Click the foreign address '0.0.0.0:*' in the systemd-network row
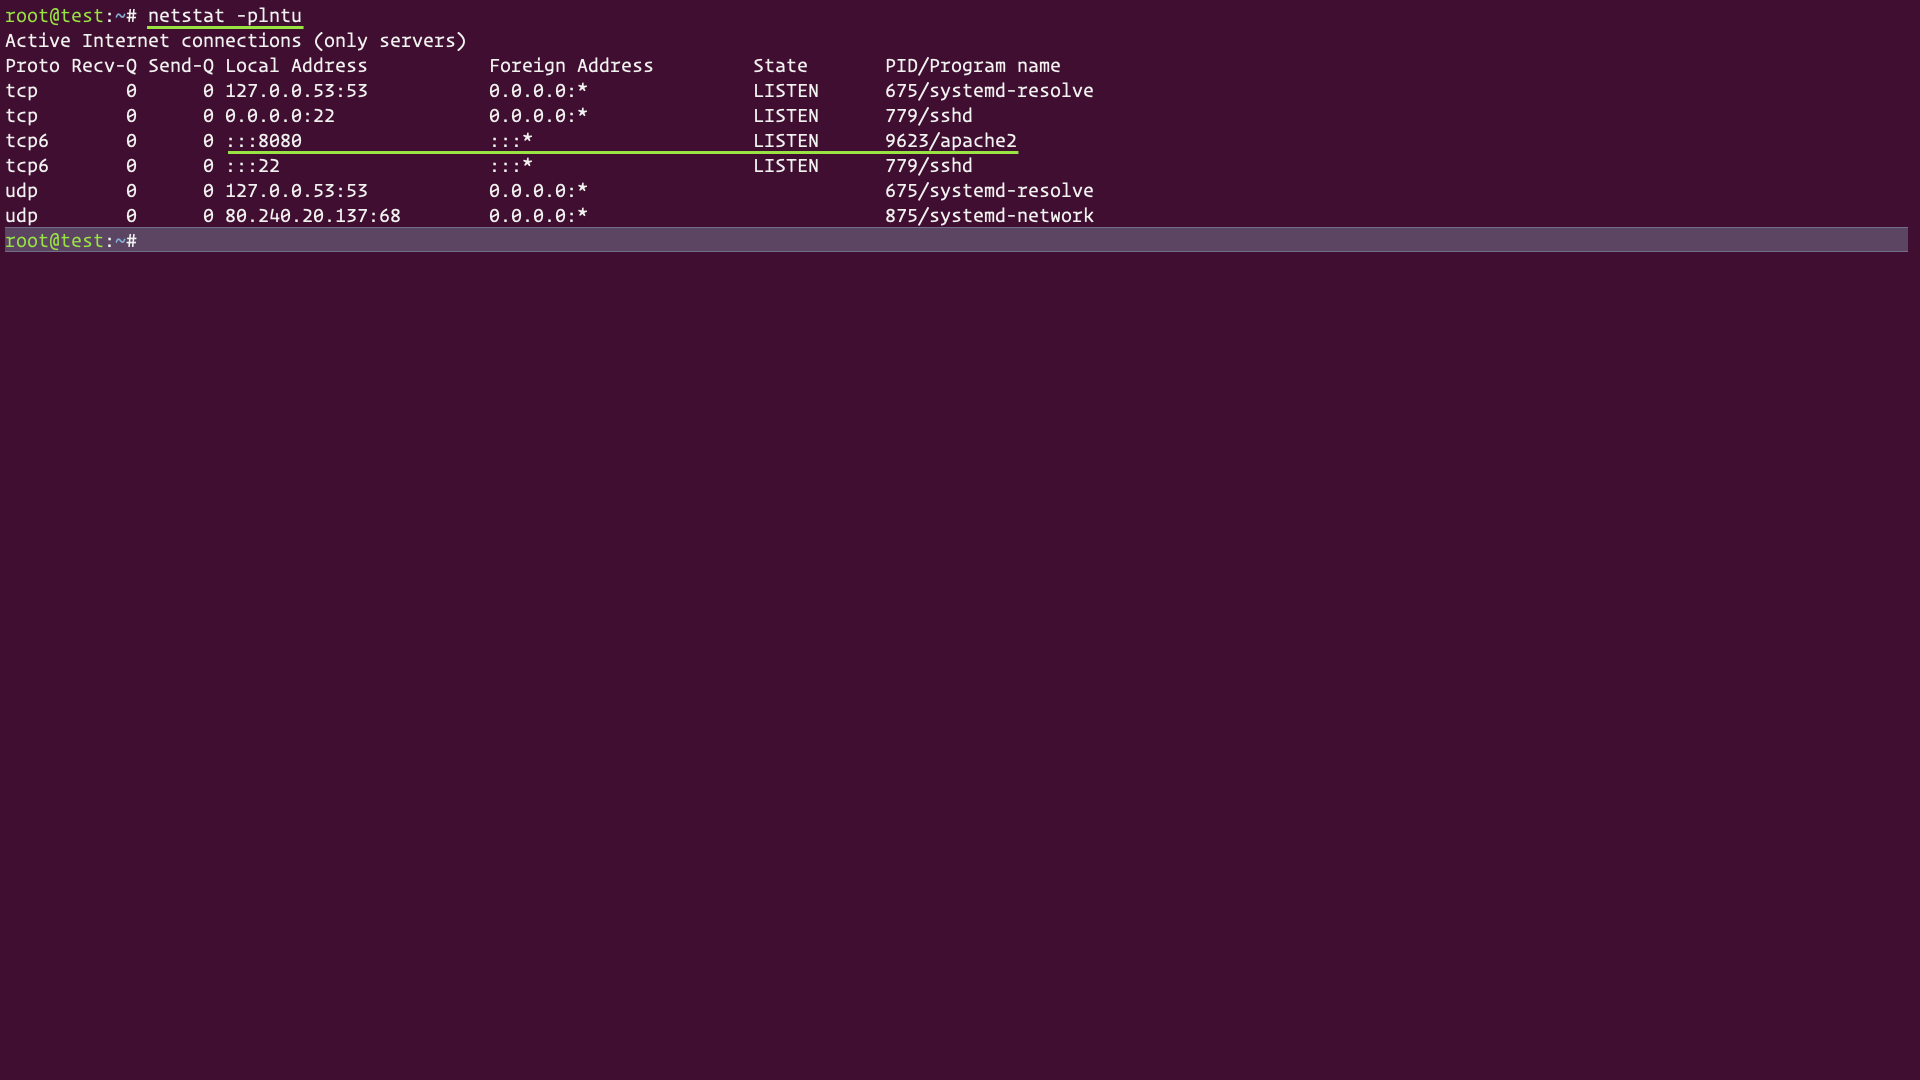Viewport: 1920px width, 1080px height. coord(538,216)
